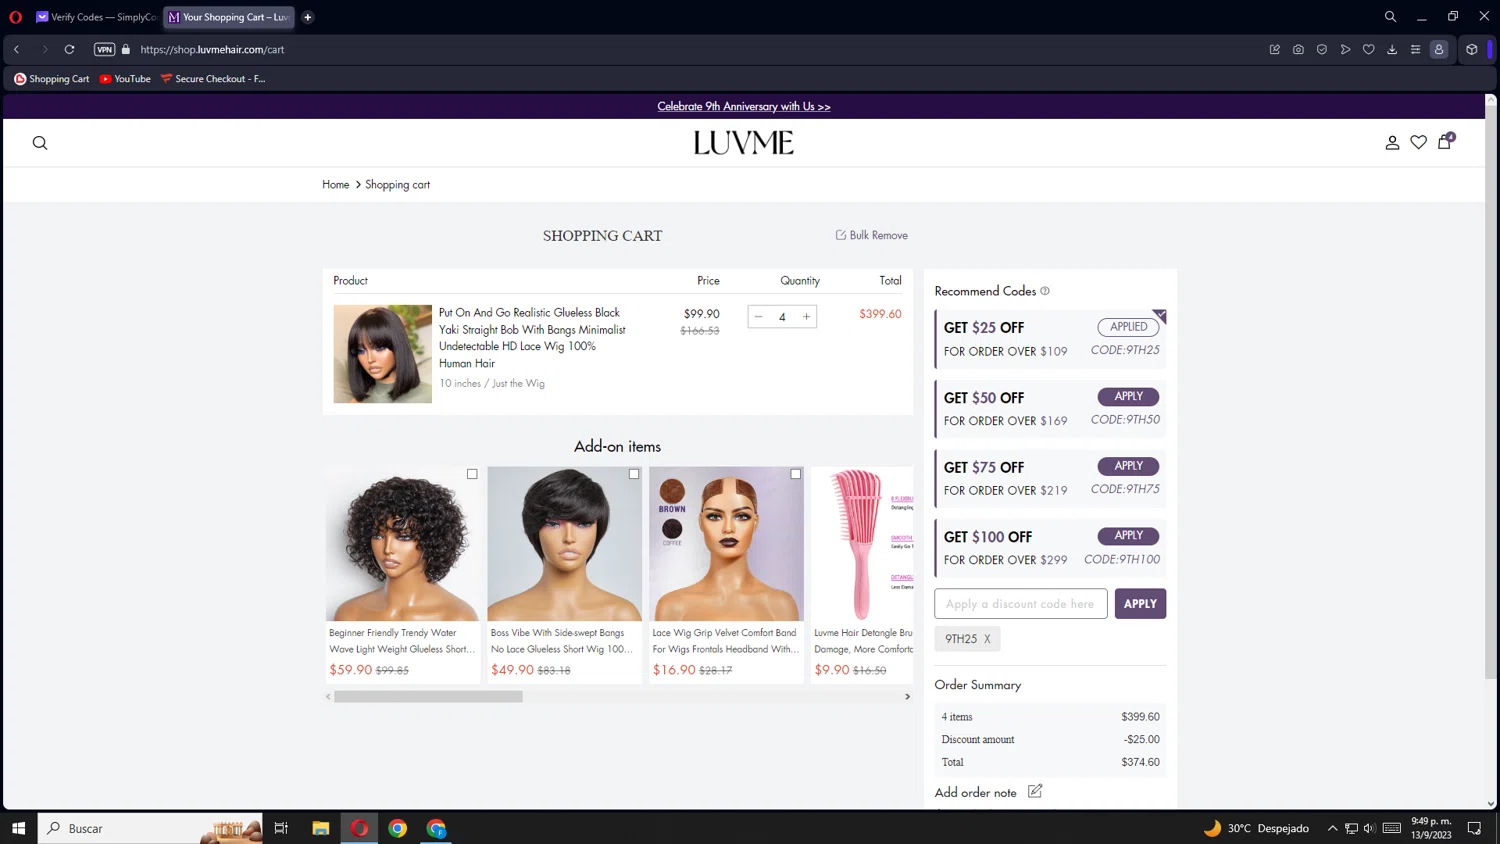Click the Opera snapshot camera icon

point(1298,49)
